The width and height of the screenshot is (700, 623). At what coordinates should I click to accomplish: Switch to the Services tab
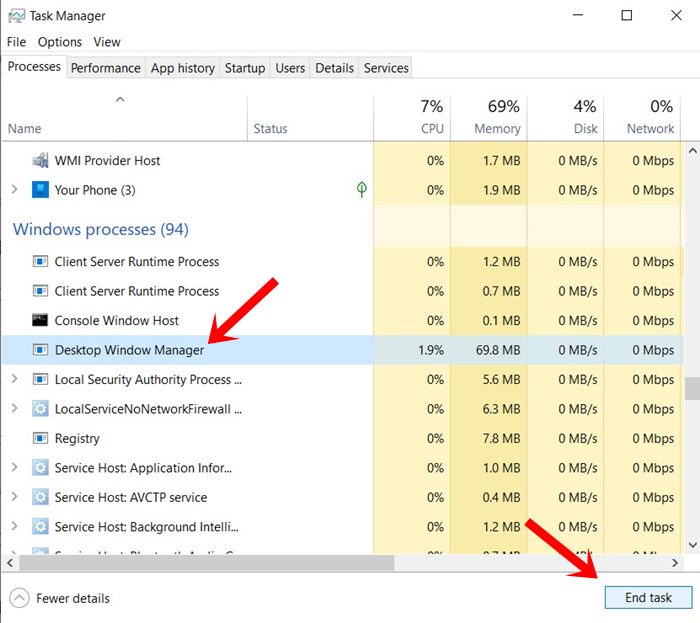click(x=386, y=68)
